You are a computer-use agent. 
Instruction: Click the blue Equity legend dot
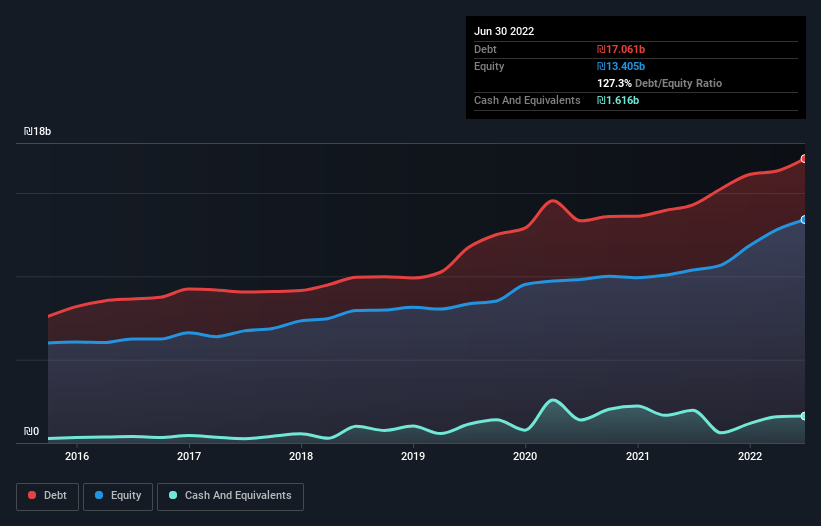pos(99,495)
